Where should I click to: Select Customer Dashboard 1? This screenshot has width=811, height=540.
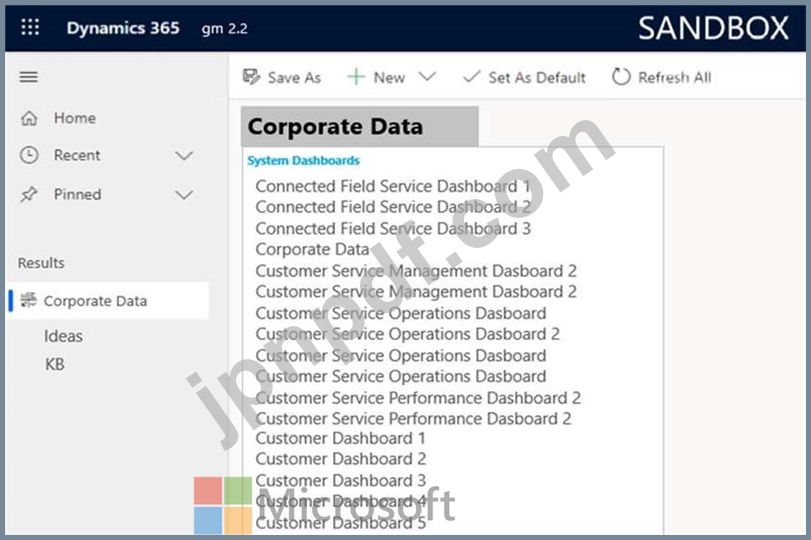pyautogui.click(x=340, y=439)
